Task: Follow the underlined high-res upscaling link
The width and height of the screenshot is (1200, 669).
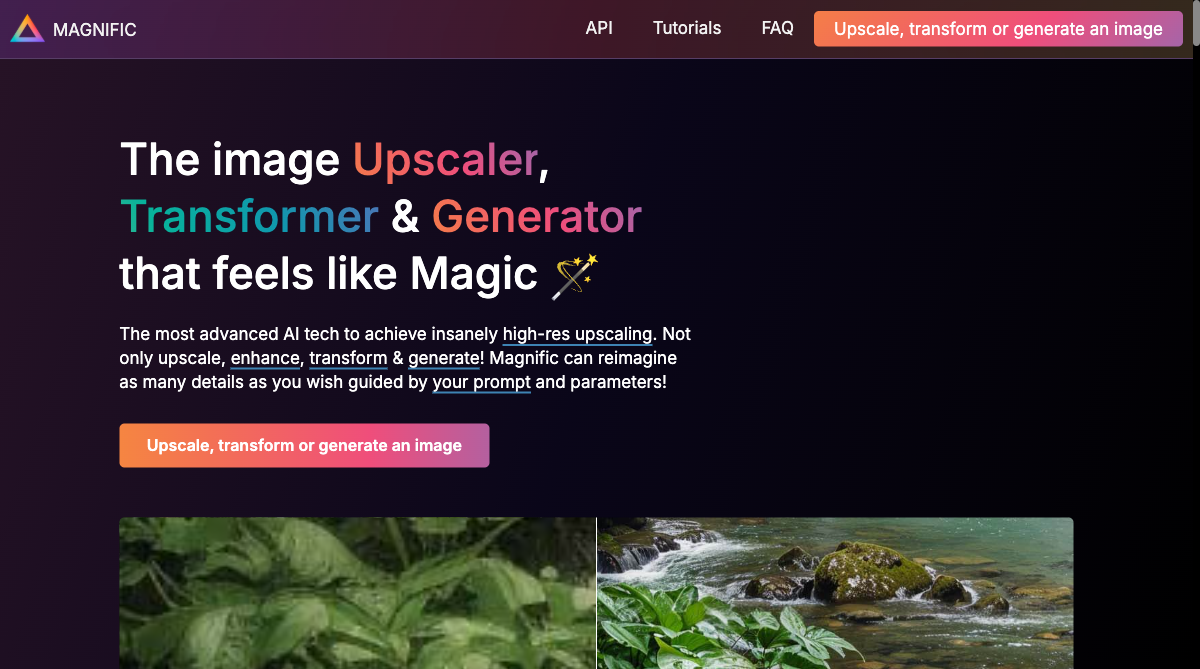Action: pos(578,334)
